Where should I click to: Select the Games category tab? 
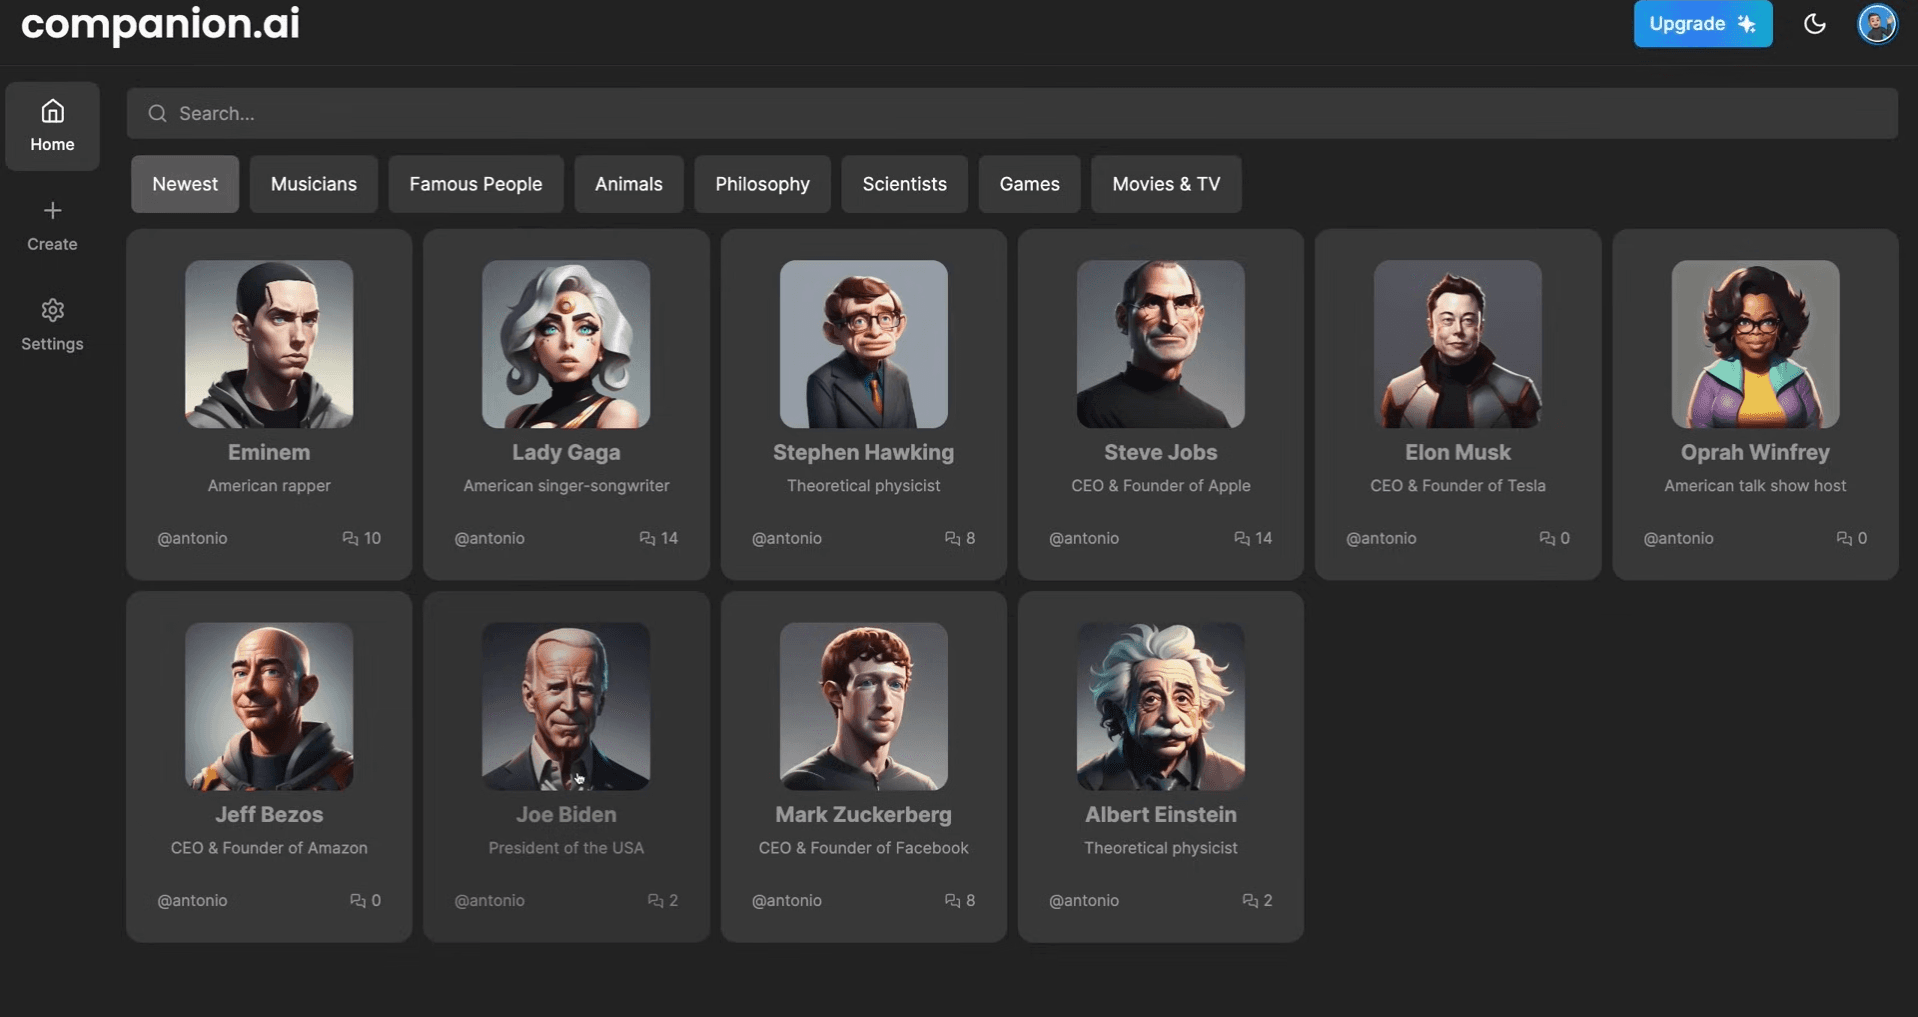click(1030, 184)
